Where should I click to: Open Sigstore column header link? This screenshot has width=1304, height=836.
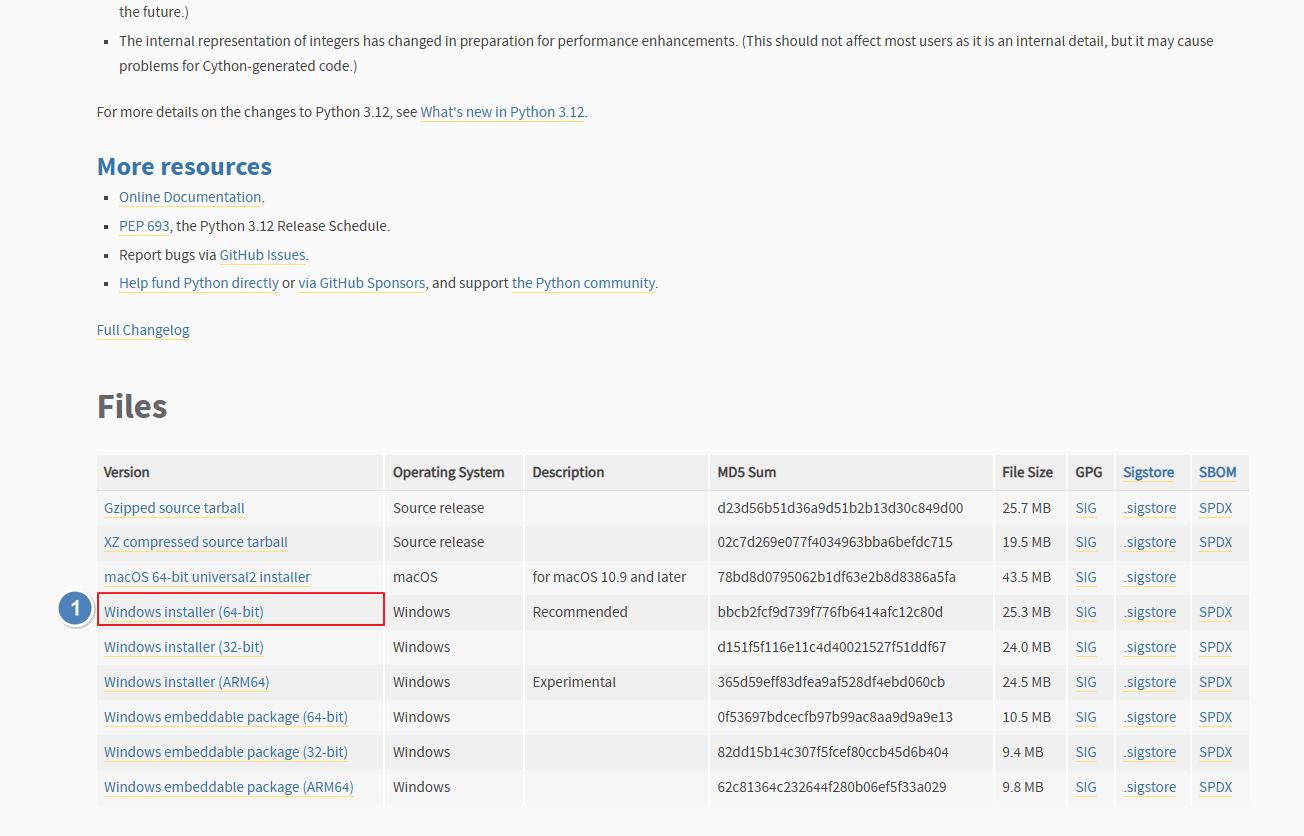1149,472
